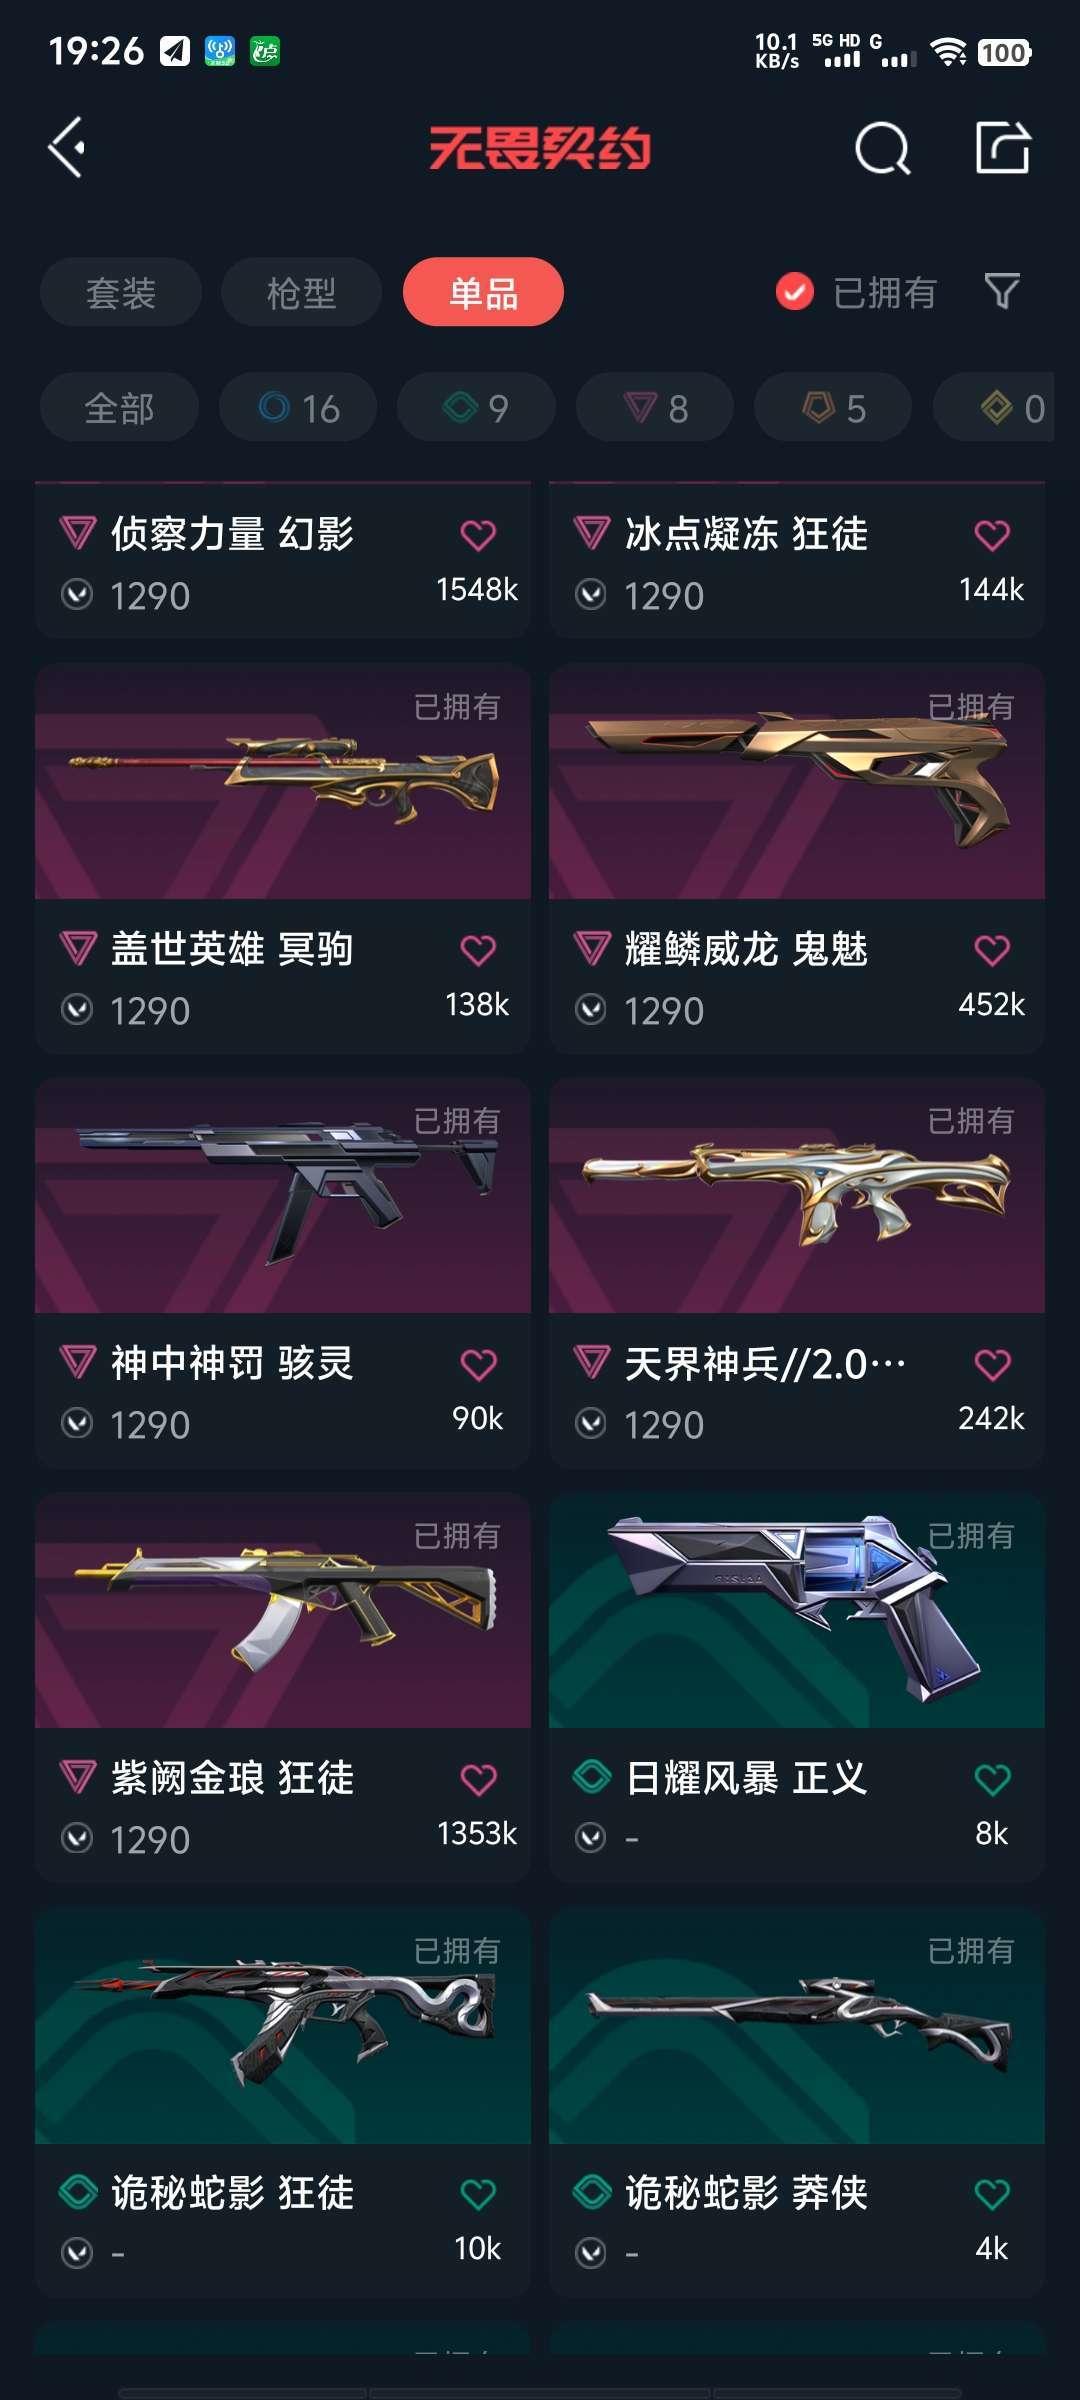Select the 全部 filter button

[x=119, y=408]
